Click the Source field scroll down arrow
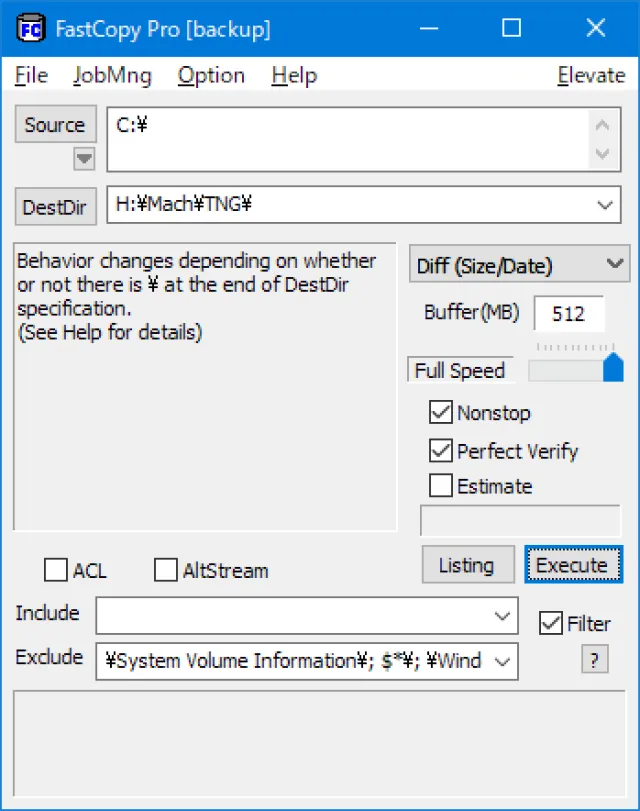The image size is (640, 811). pos(602,154)
